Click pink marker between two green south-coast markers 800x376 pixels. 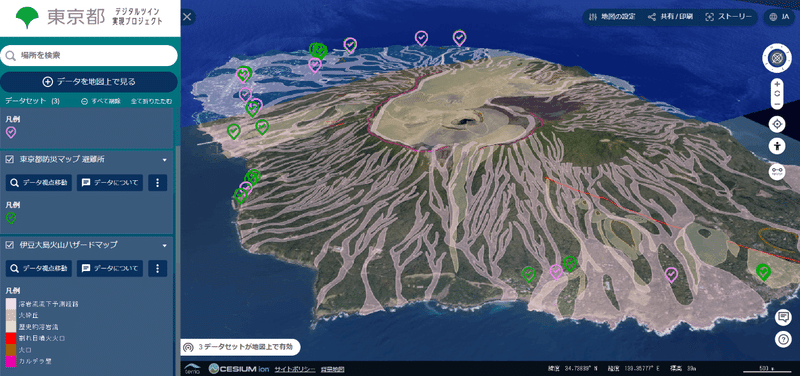[556, 272]
